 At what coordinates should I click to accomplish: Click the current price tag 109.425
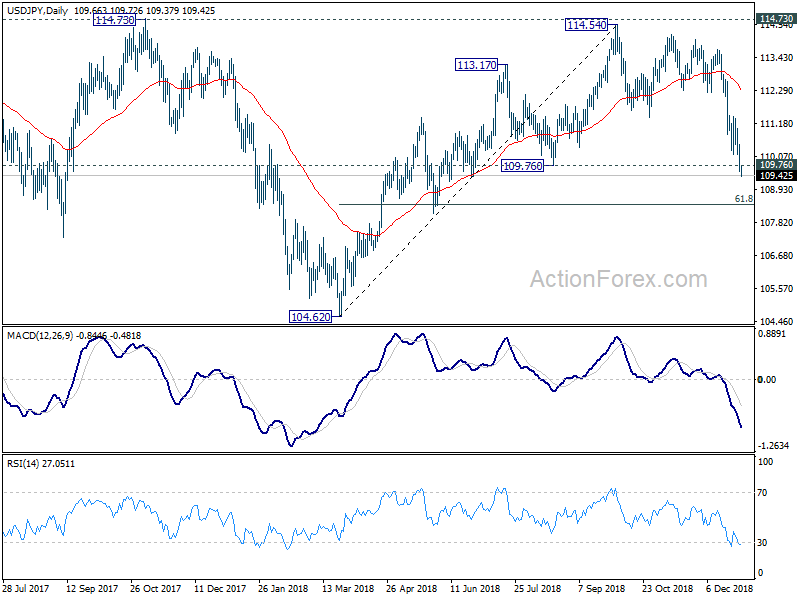(x=776, y=176)
